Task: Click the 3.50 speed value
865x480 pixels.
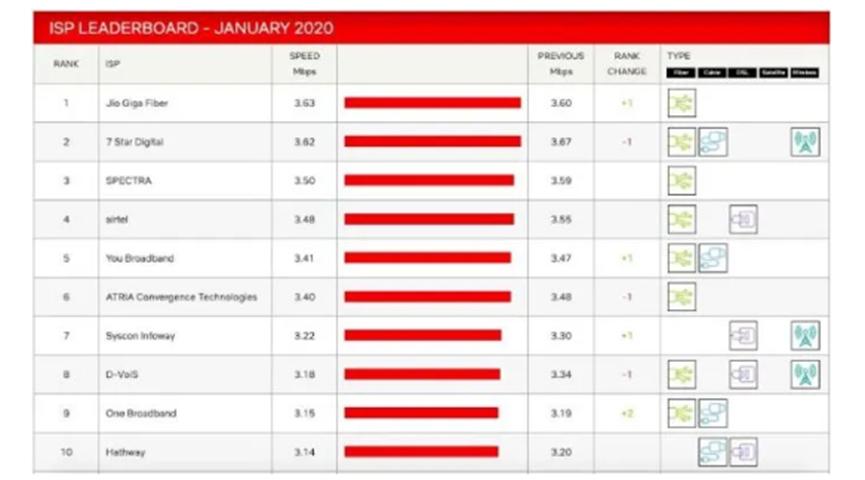Action: [305, 180]
